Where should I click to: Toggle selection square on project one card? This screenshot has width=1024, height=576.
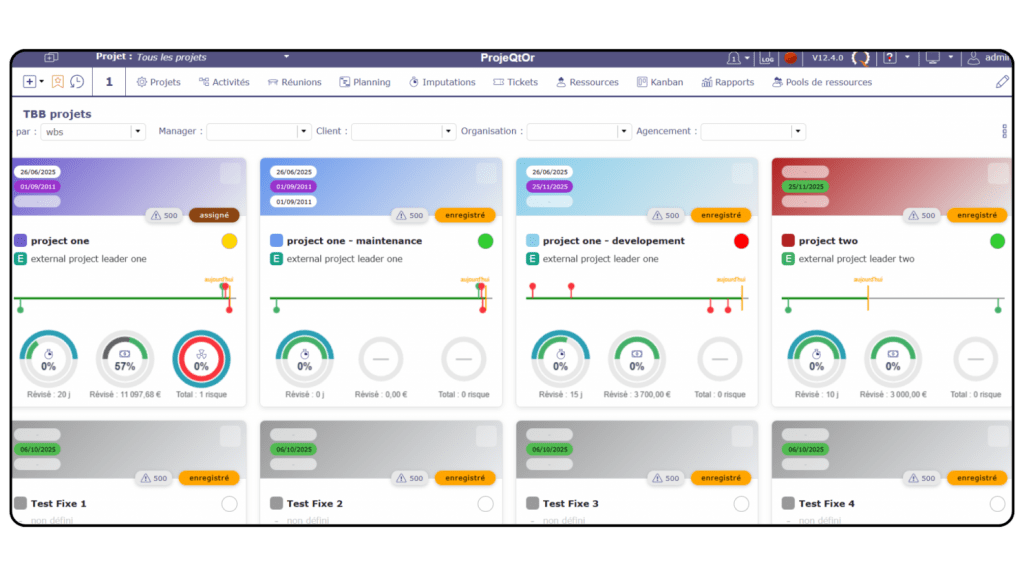pos(230,174)
